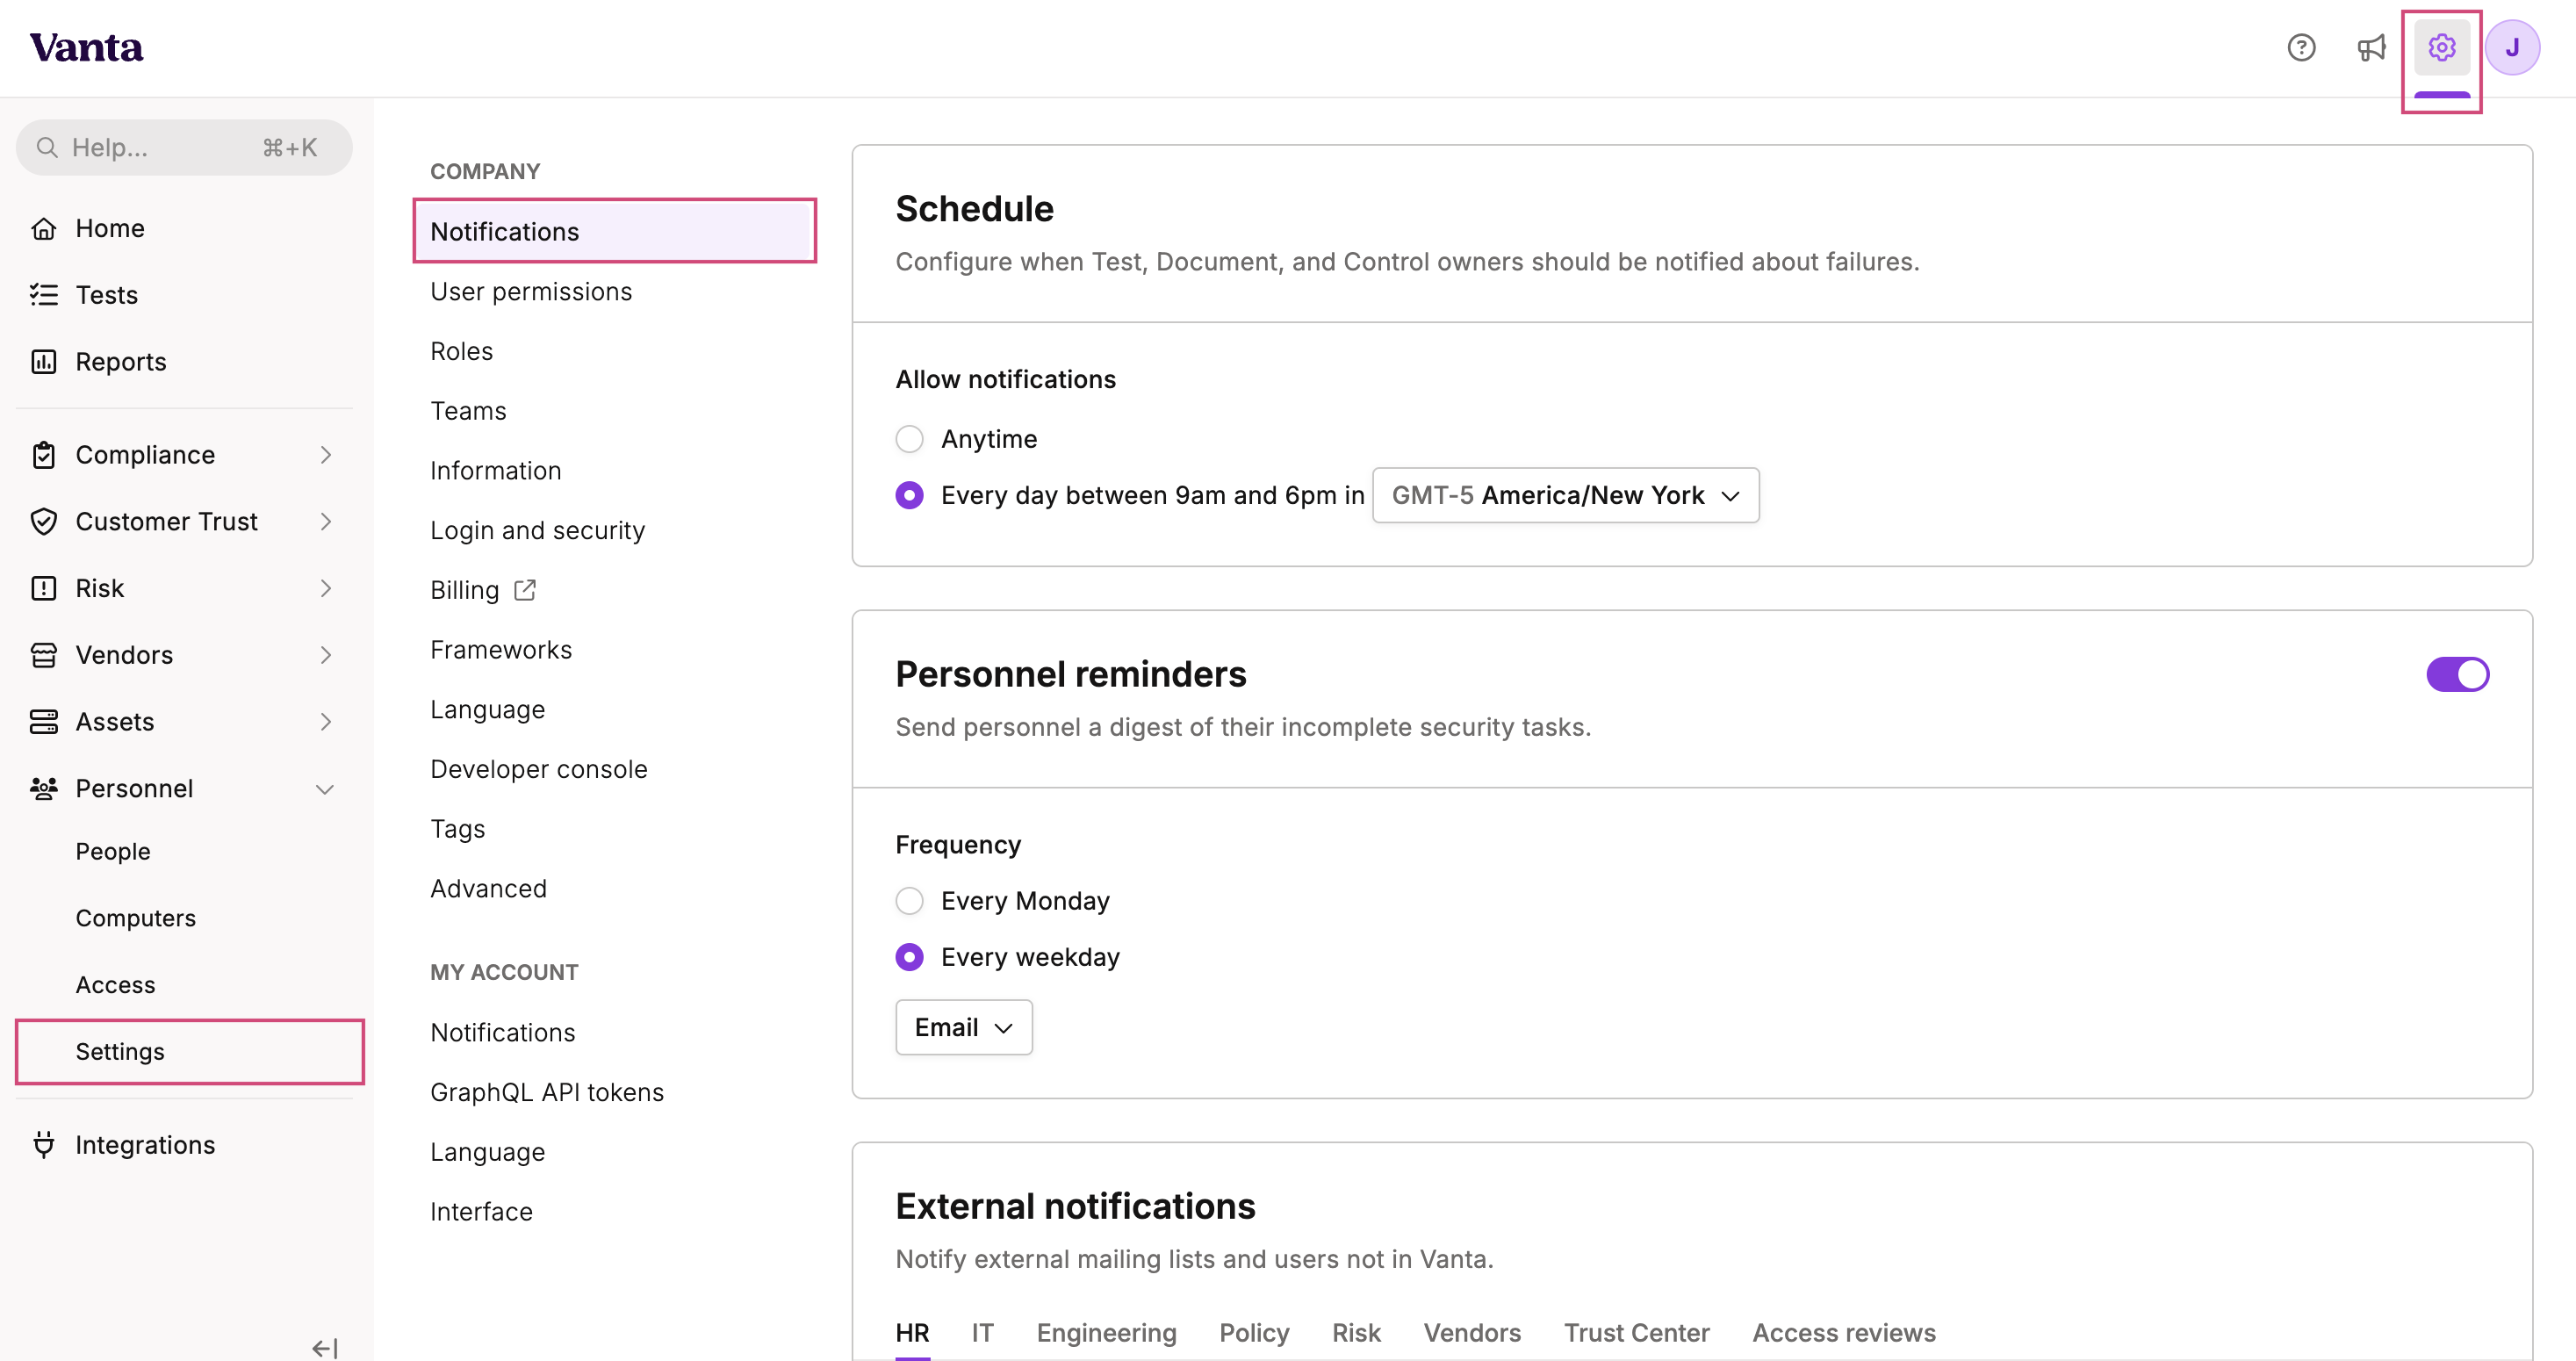
Task: Open the Teams settings page
Action: click(x=468, y=411)
